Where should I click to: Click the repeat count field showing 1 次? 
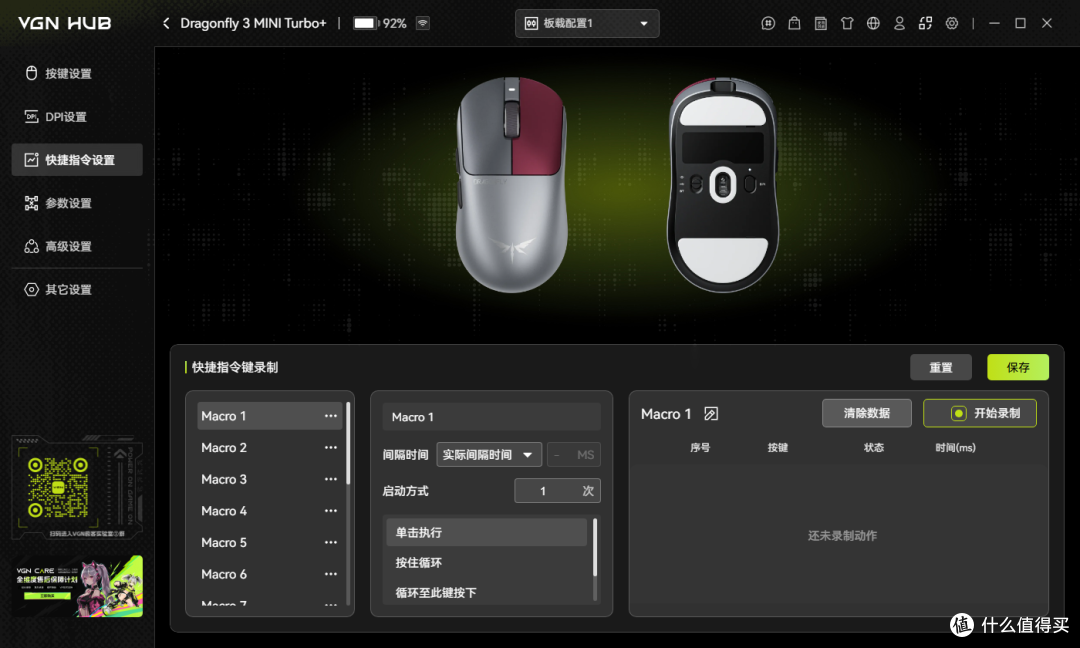click(557, 491)
